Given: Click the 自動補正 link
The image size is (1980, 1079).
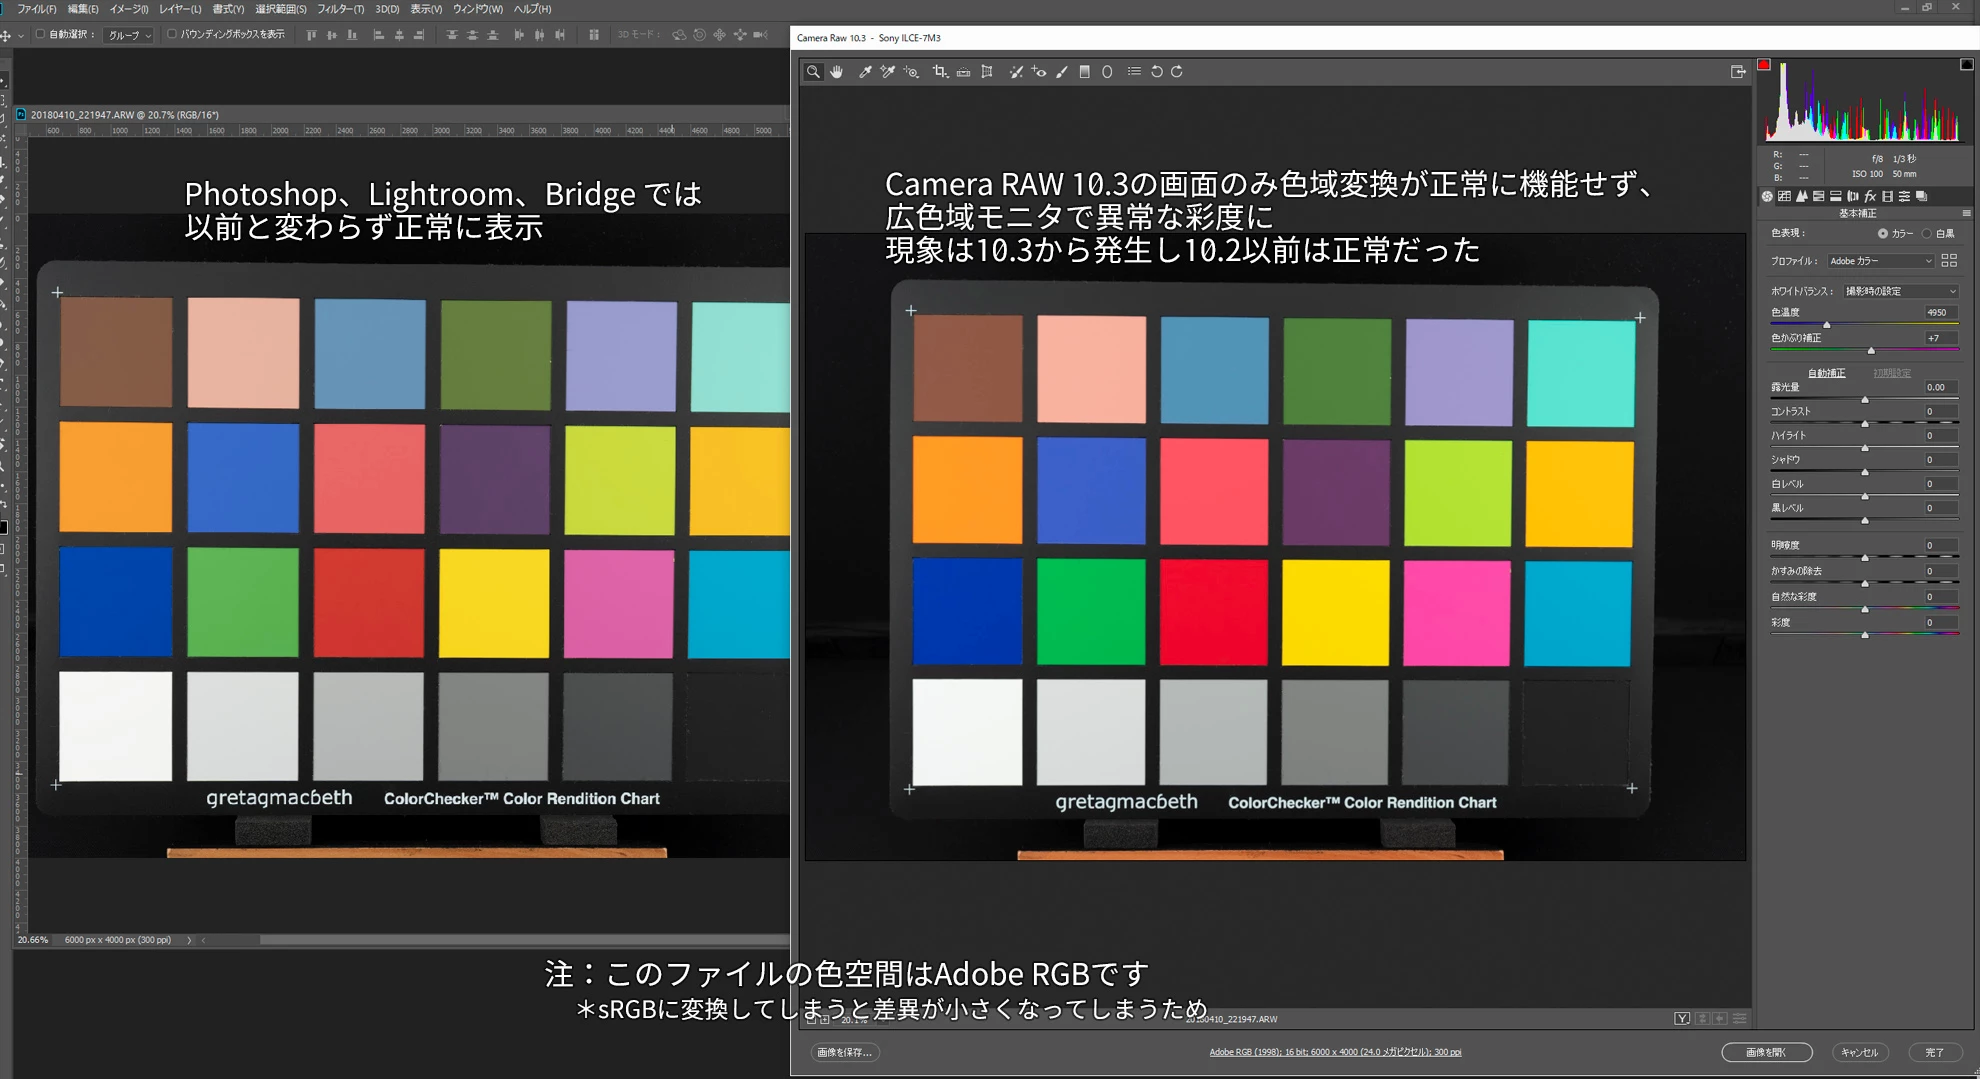Looking at the screenshot, I should pos(1827,373).
